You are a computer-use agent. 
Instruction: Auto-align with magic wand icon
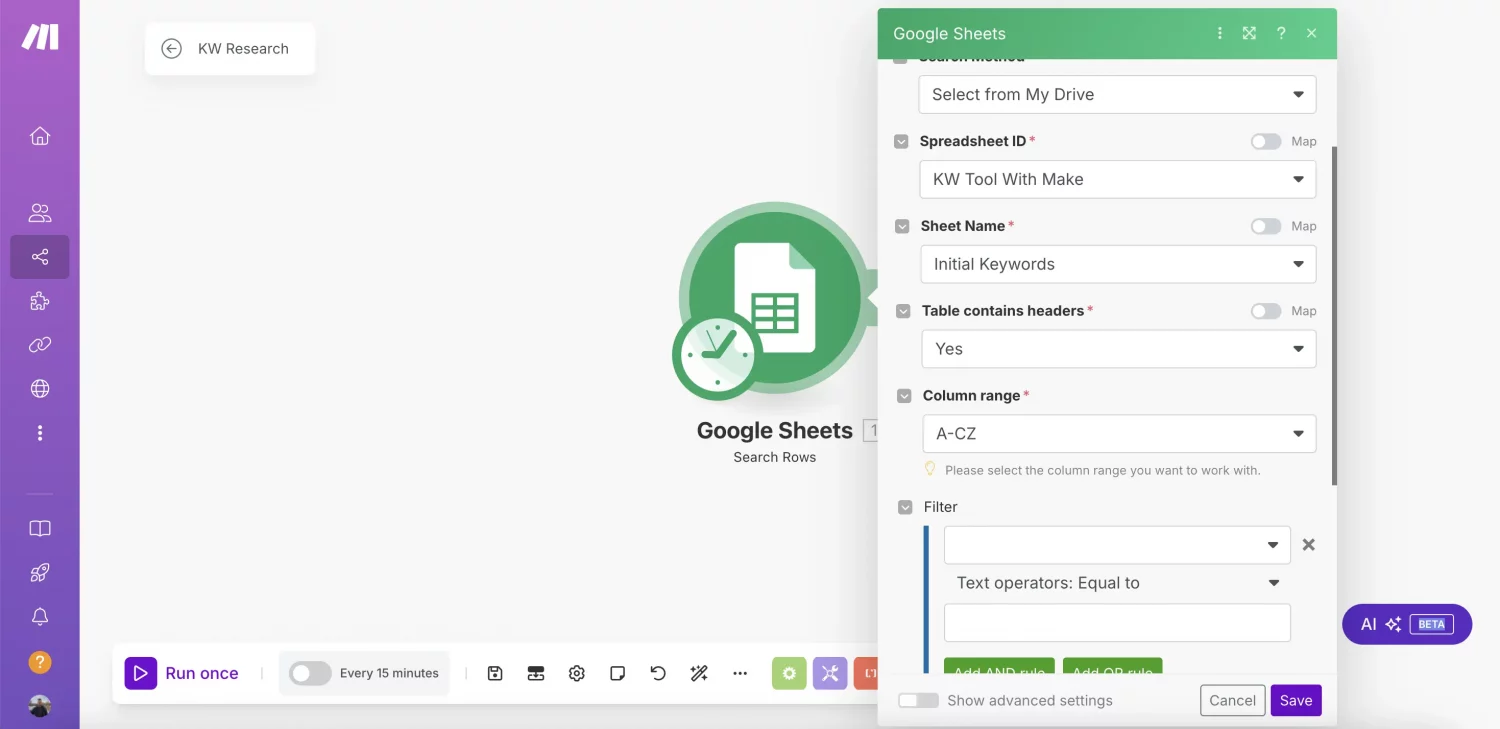coord(699,673)
